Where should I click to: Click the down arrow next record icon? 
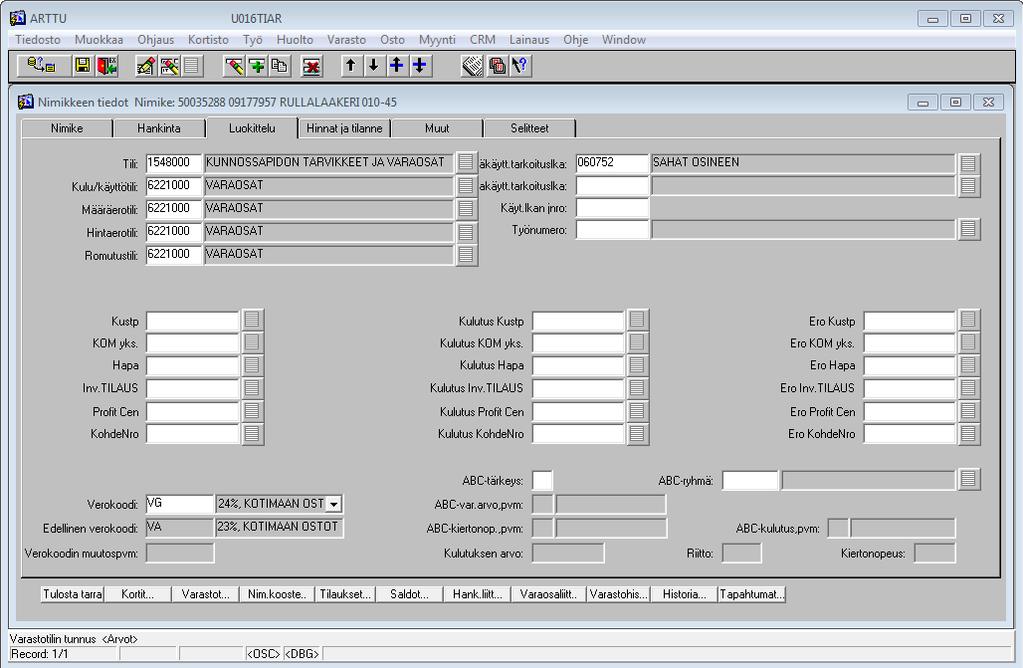tap(373, 66)
